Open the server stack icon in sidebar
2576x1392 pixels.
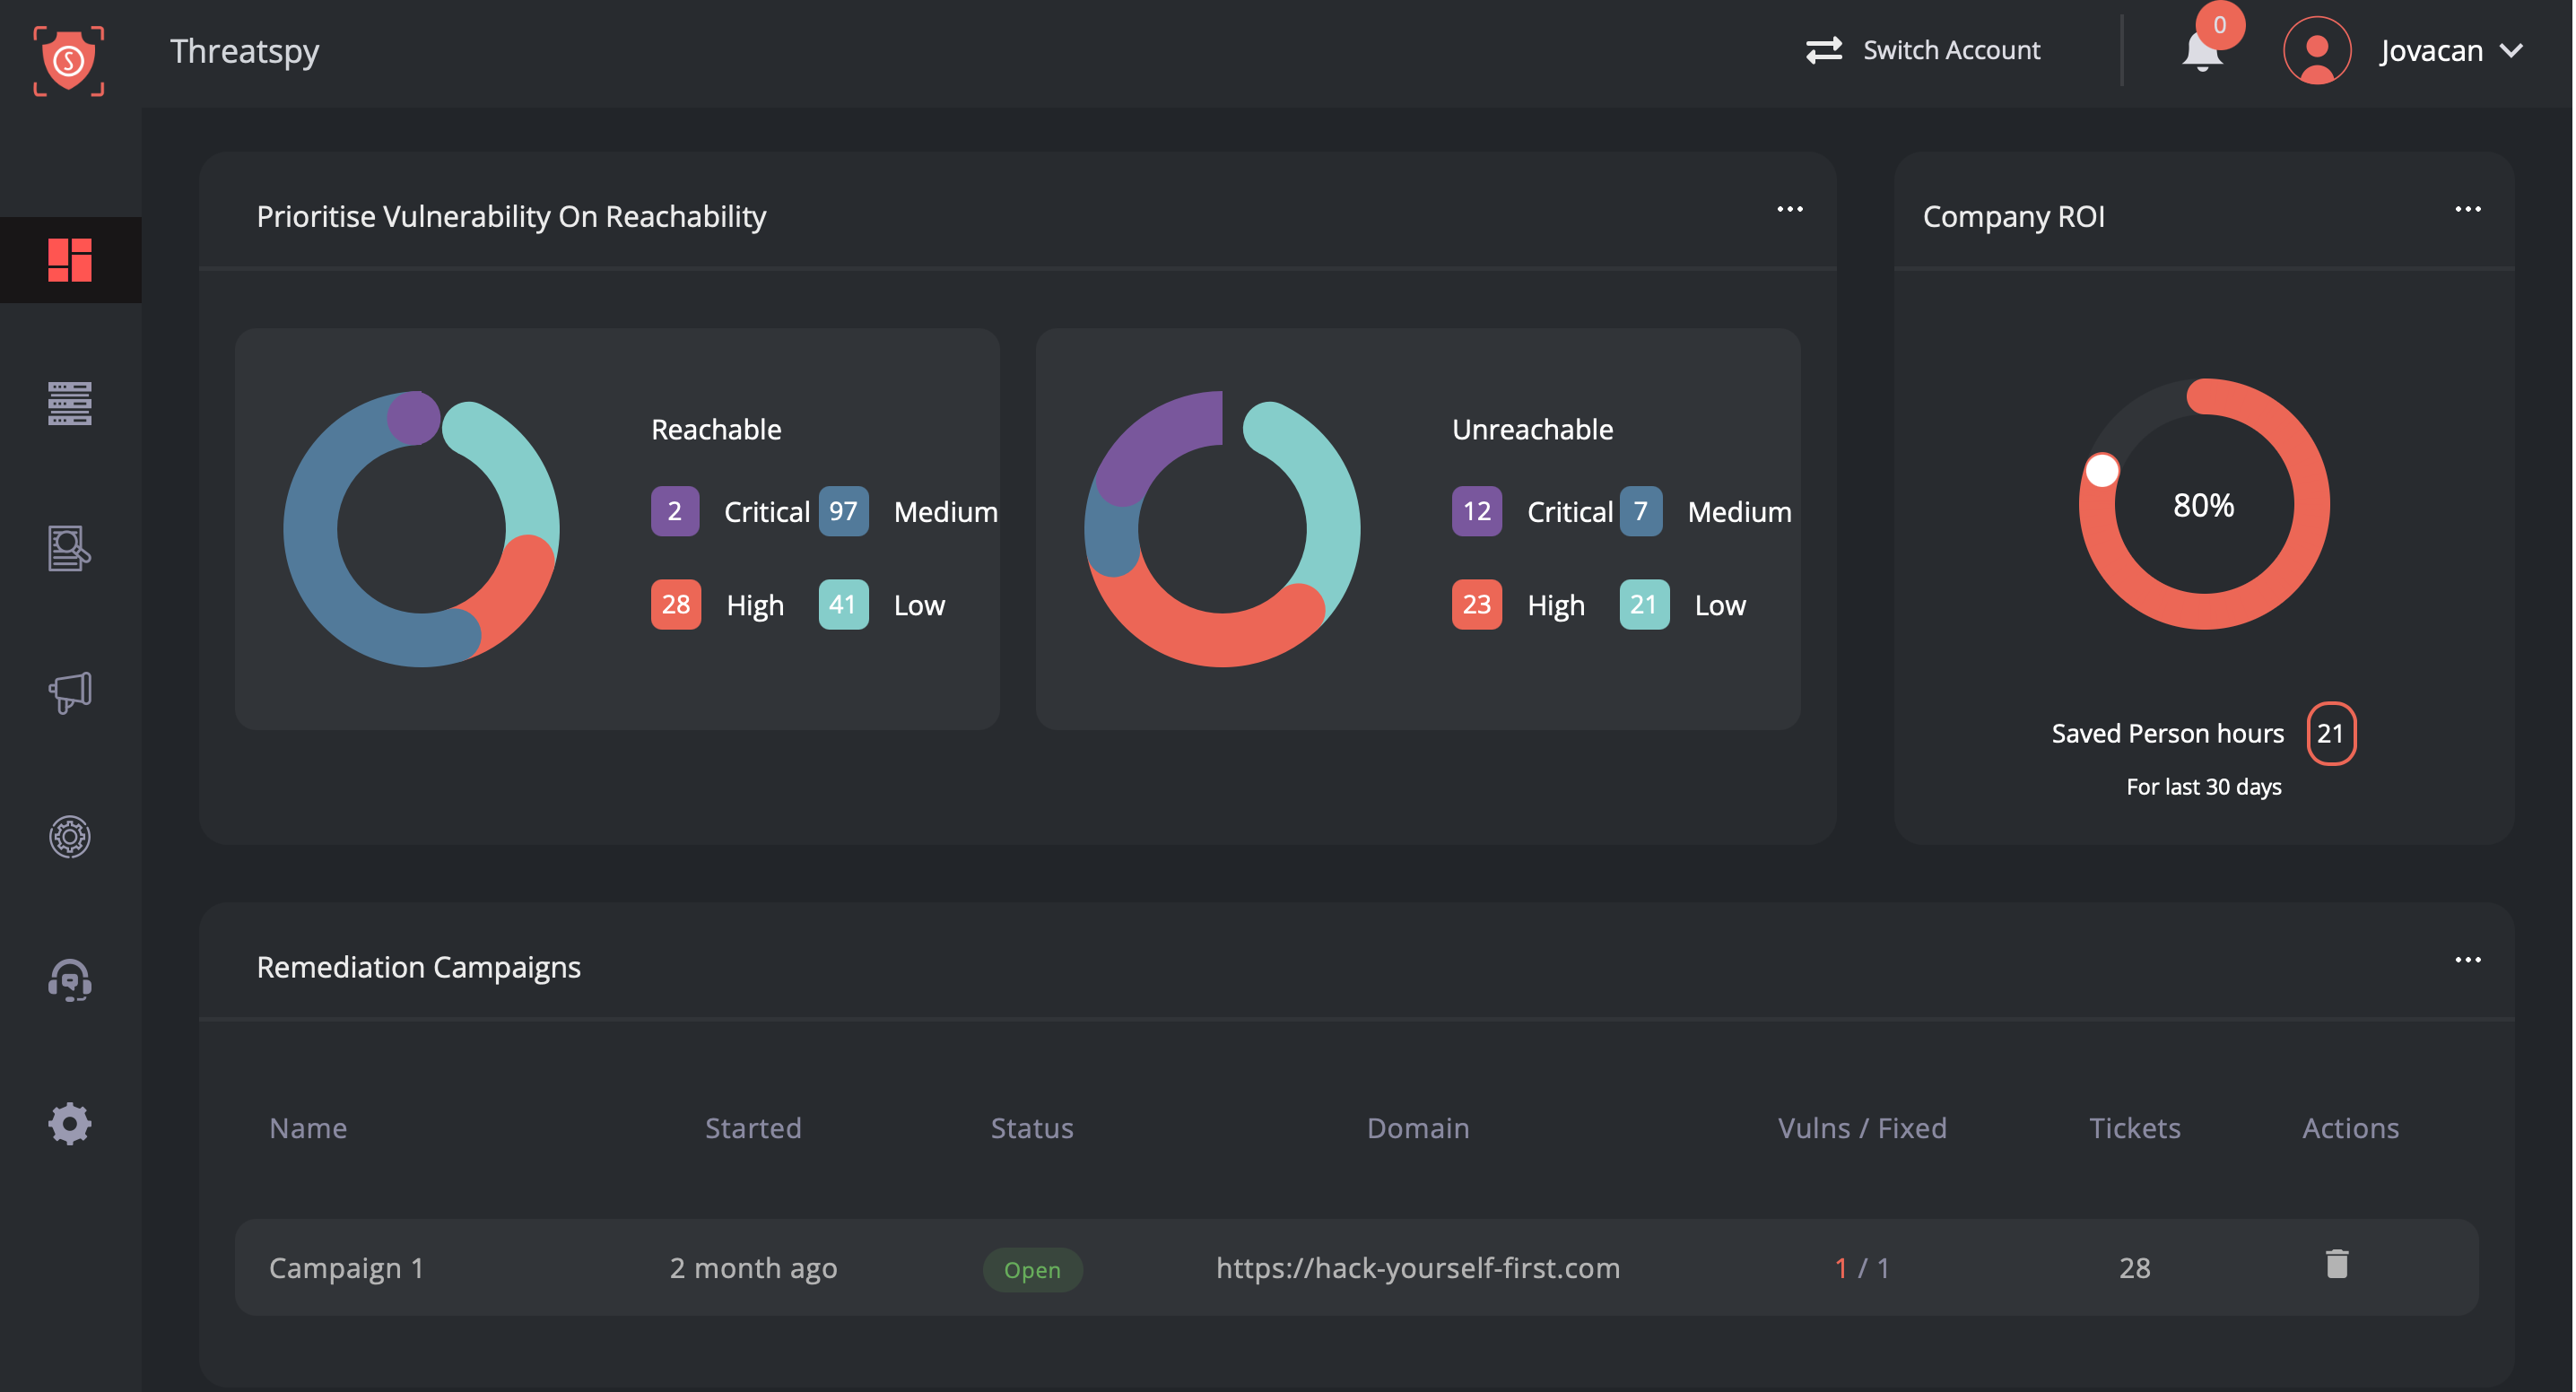(x=70, y=403)
